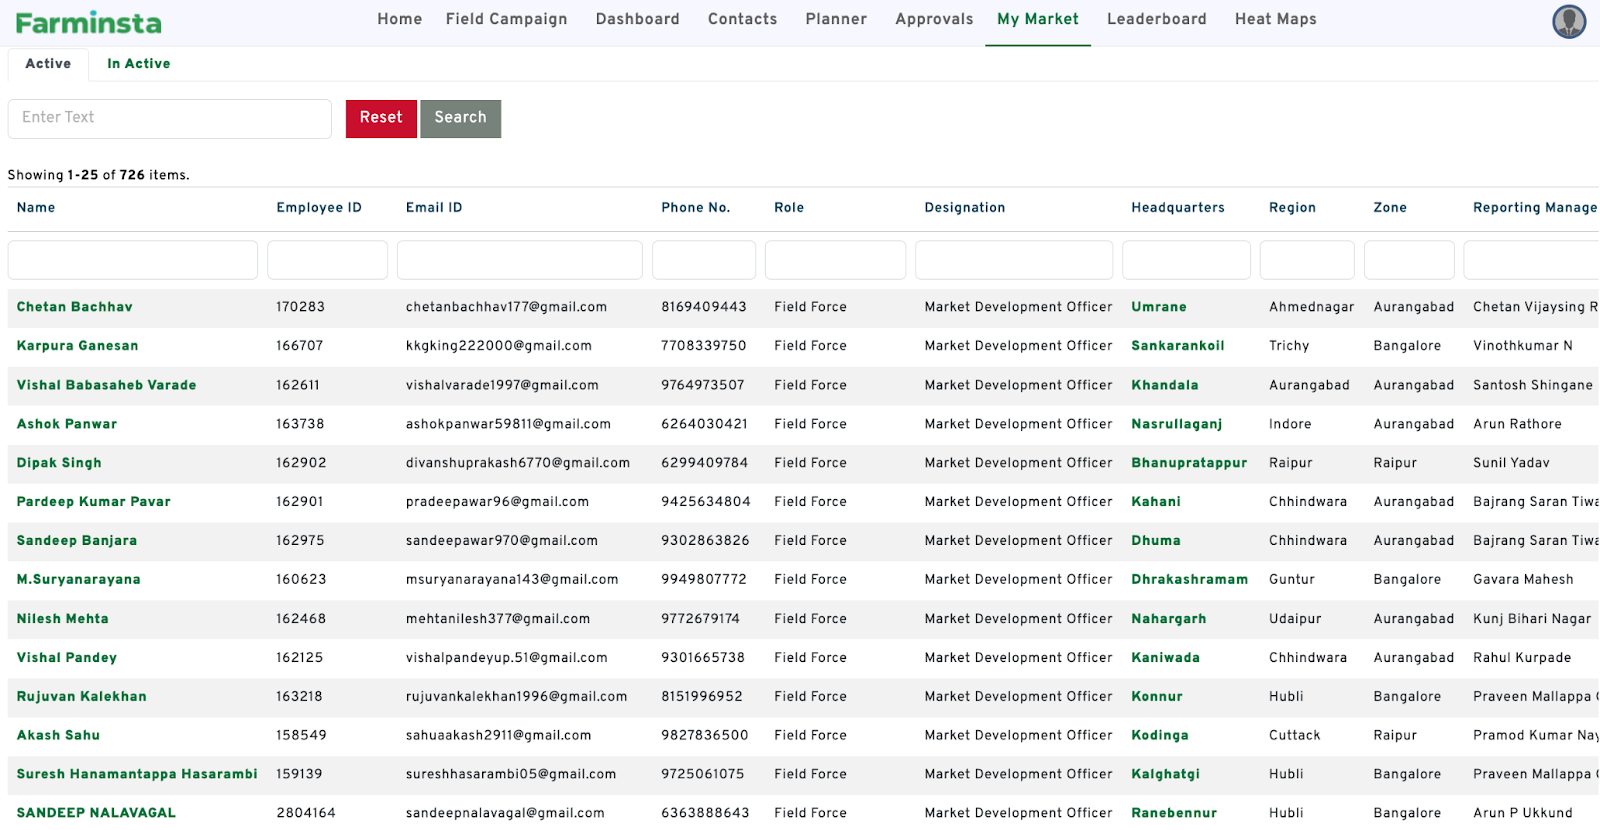This screenshot has width=1600, height=830.
Task: Click the Farminsta logo
Action: [88, 22]
